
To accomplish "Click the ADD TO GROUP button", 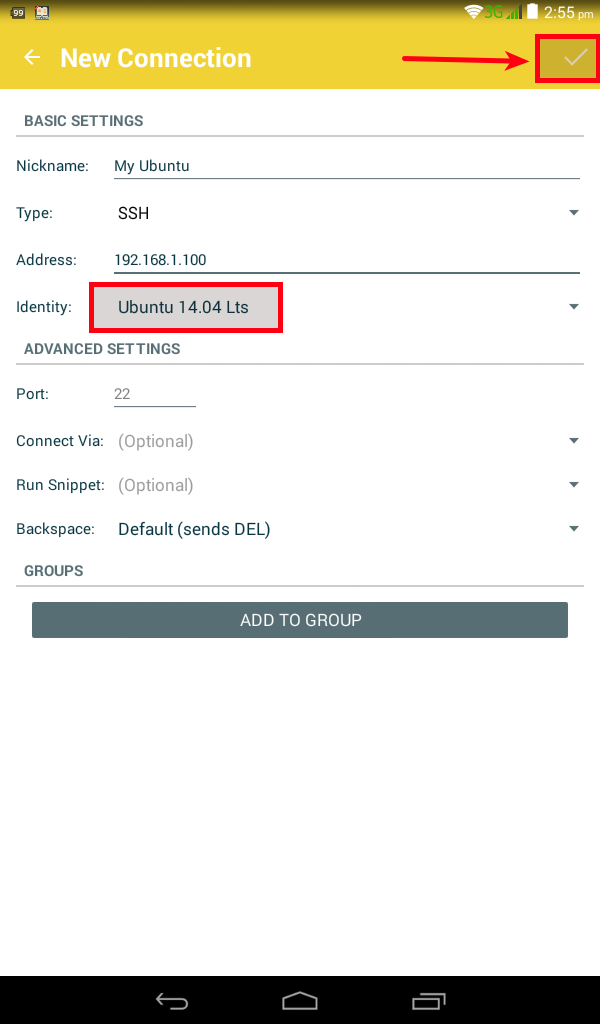I will click(x=300, y=620).
